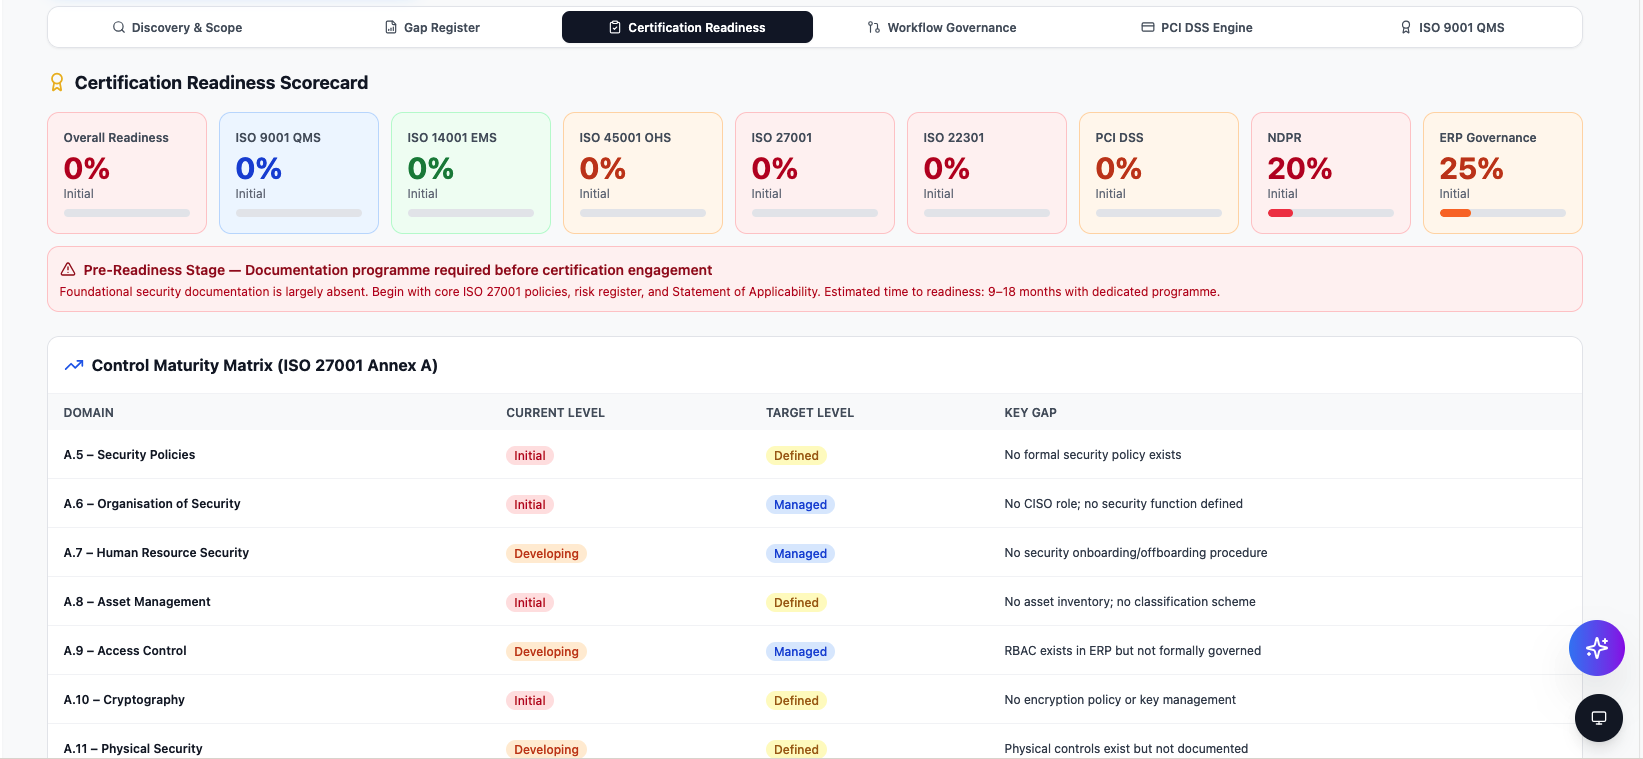Viewport: 1643px width, 759px height.
Task: Click the award ribbon icon beside Certification Readiness Scorecard
Action: (x=57, y=83)
